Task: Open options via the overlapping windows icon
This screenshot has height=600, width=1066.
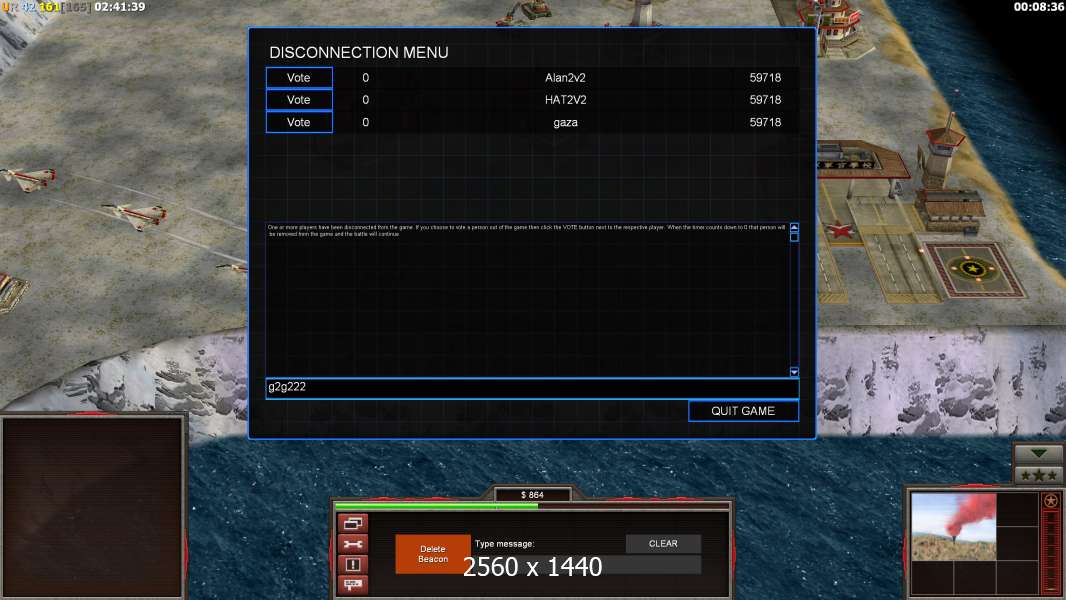Action: (353, 523)
